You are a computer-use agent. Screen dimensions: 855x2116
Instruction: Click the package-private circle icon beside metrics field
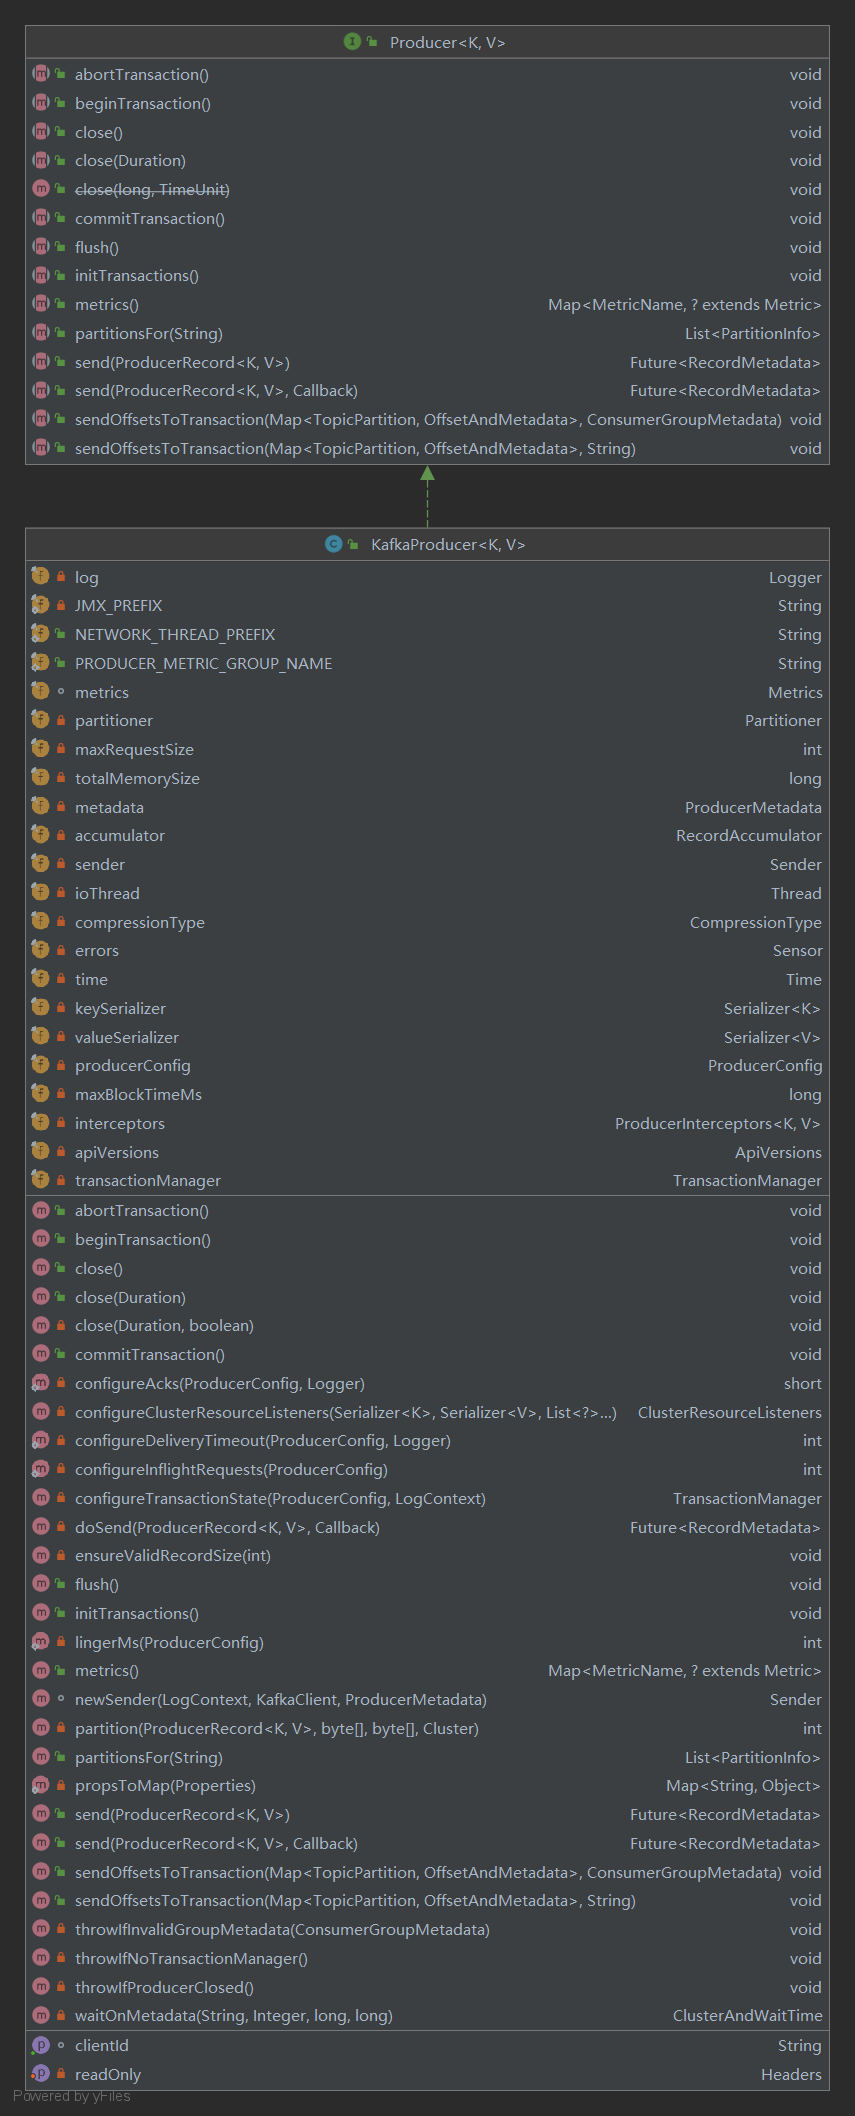pos(61,692)
